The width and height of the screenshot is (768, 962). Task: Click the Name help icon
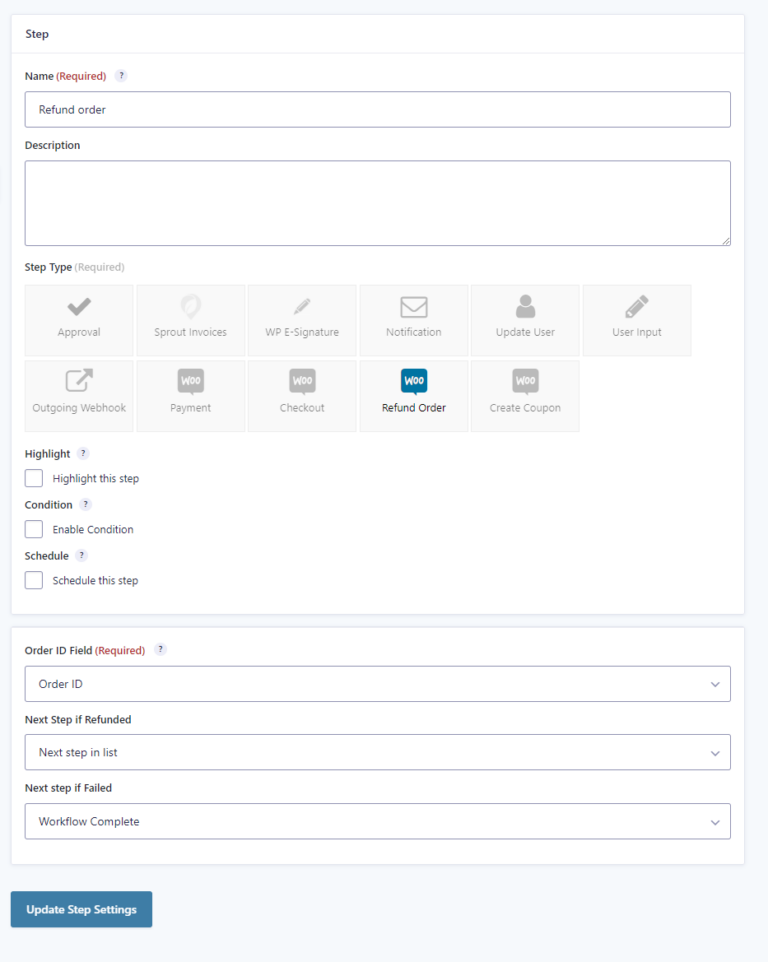coord(121,75)
